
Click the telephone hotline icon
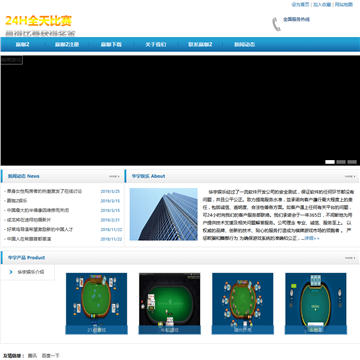point(276,24)
